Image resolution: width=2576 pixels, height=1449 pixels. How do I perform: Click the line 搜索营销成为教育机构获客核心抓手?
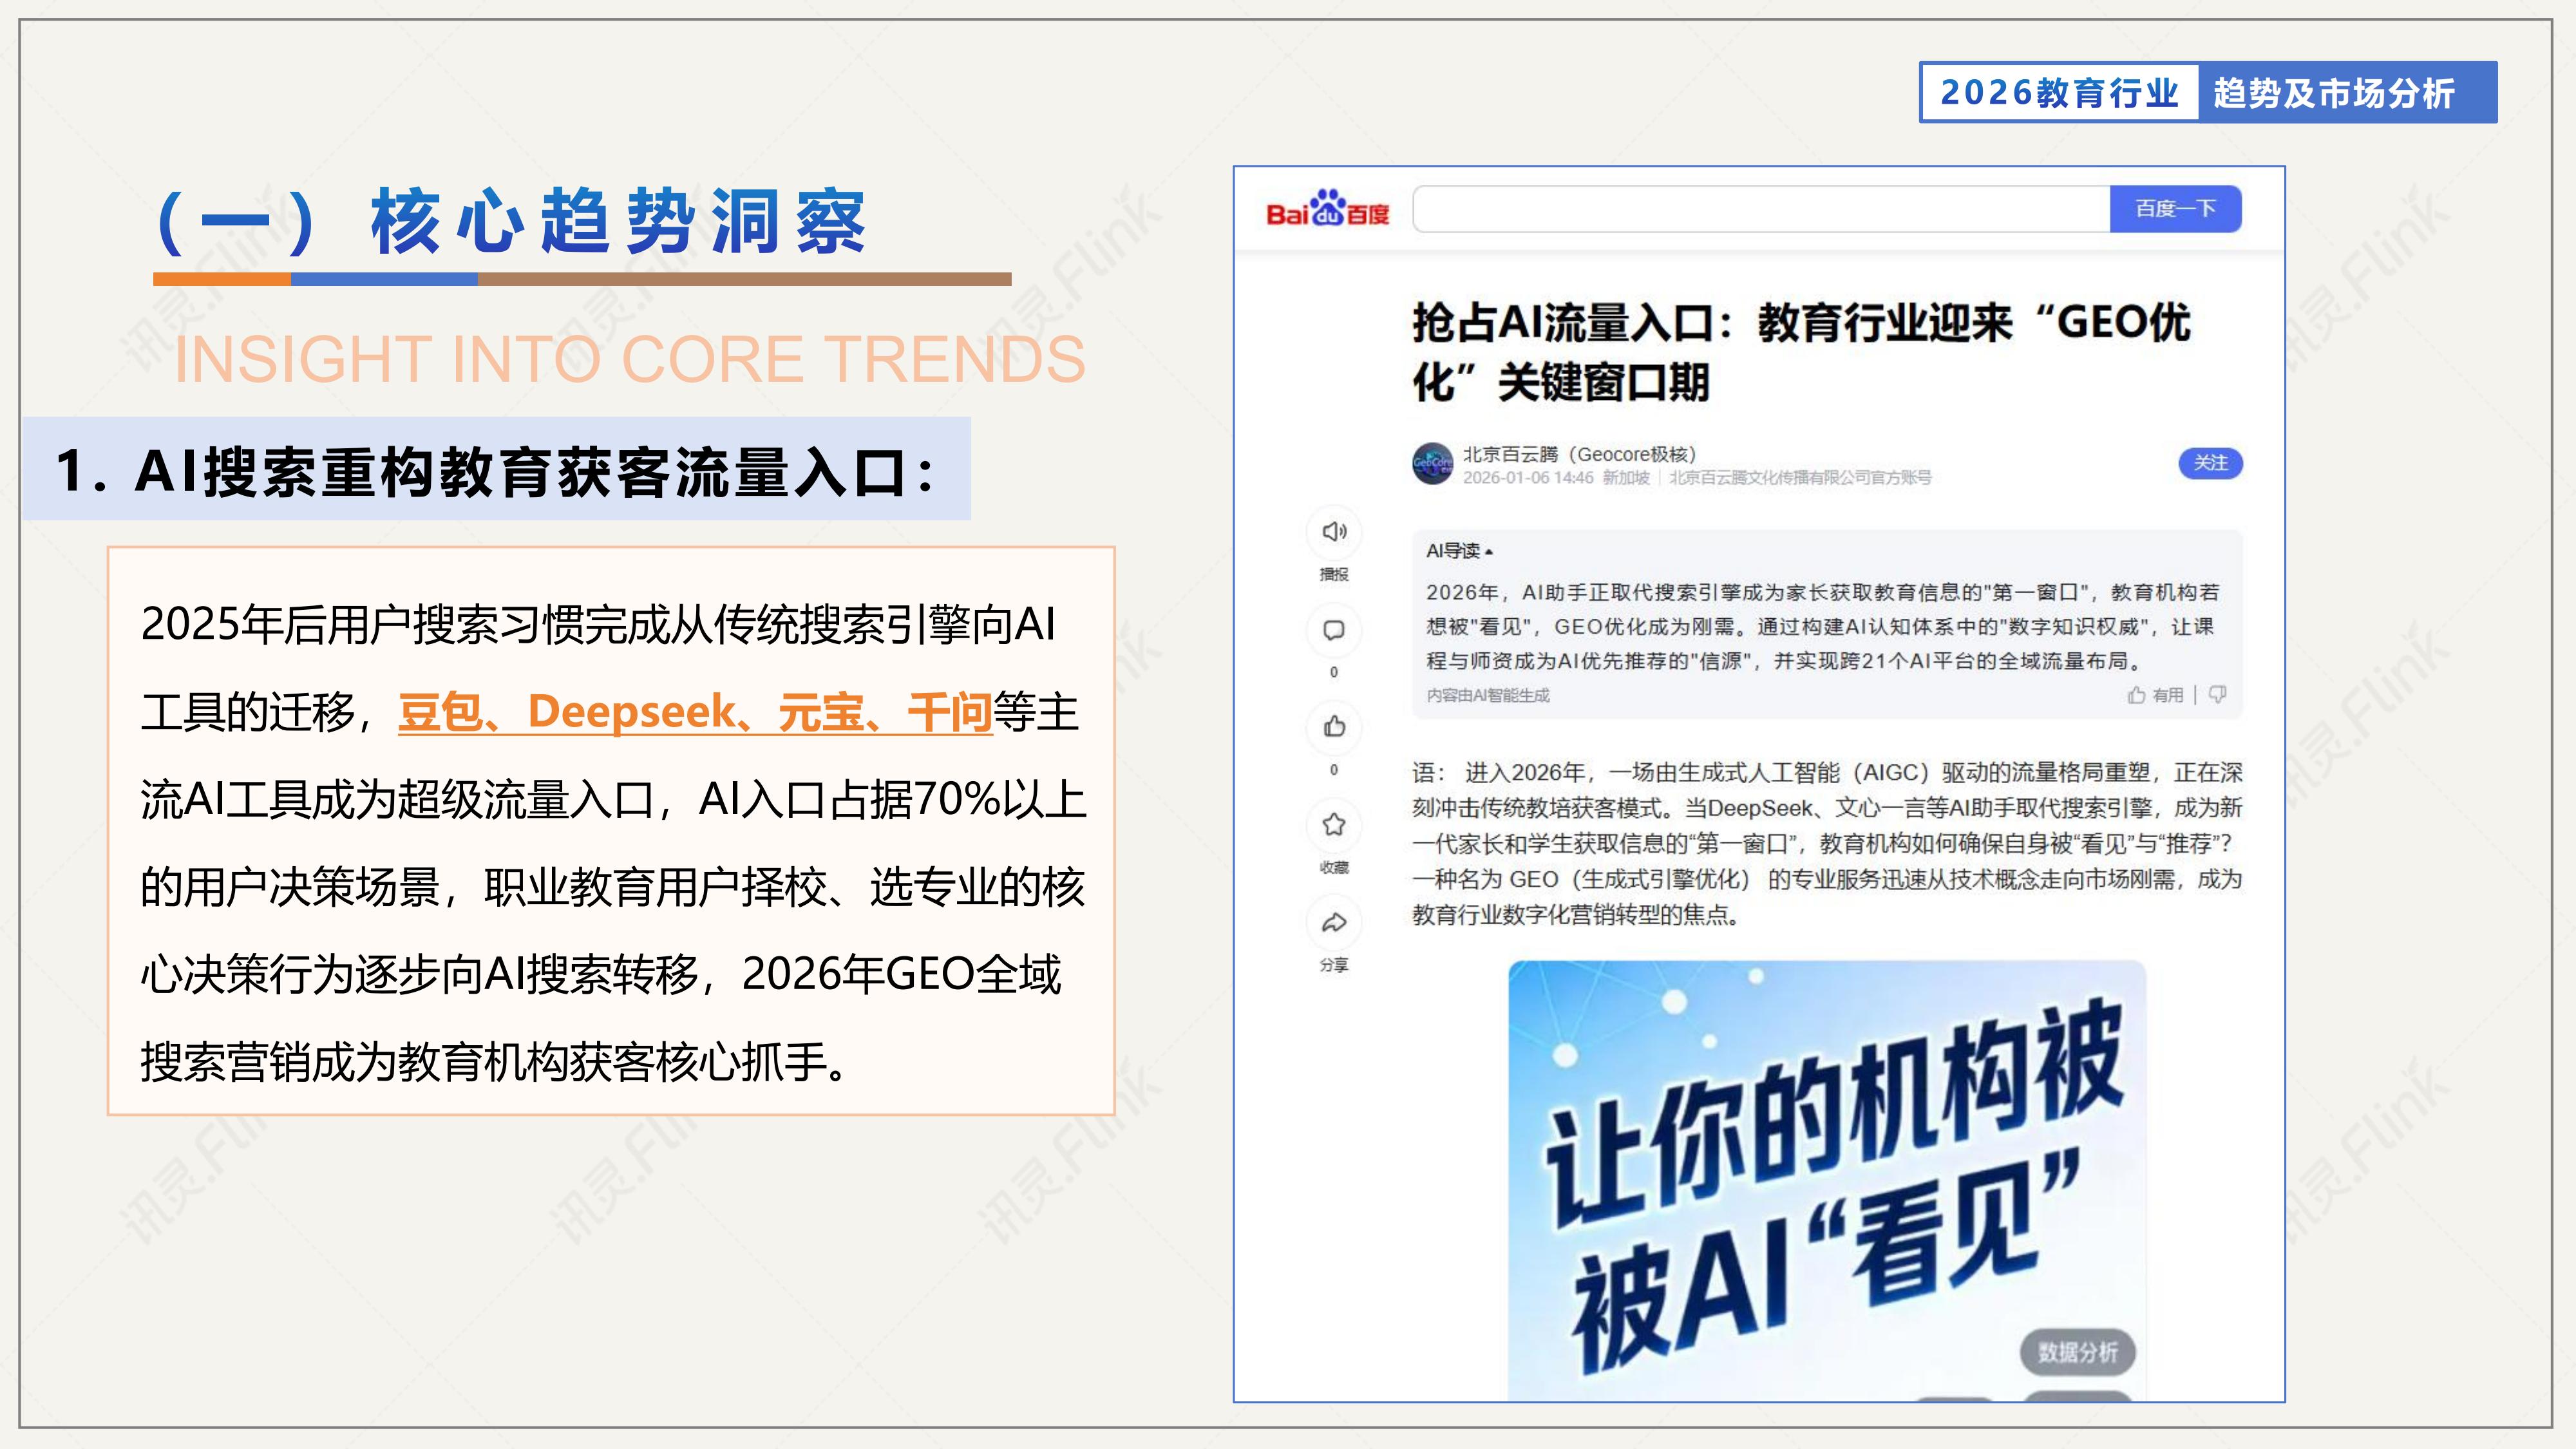[x=496, y=1062]
